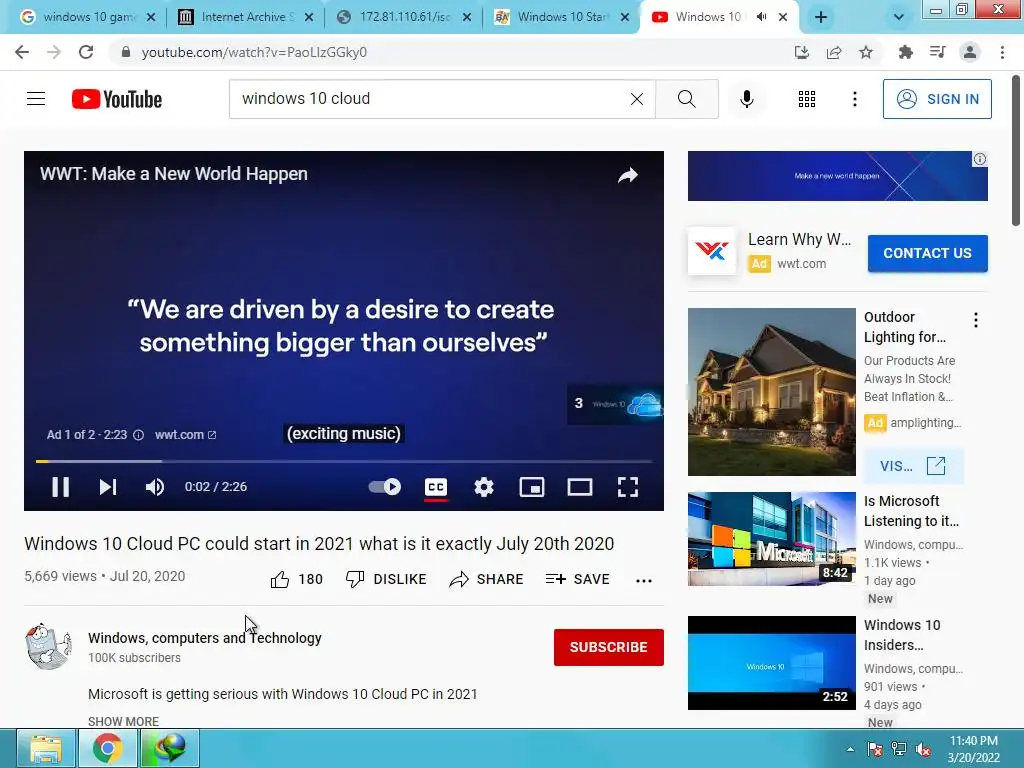Click the DISLIKE button
This screenshot has height=768, width=1024.
(x=386, y=579)
